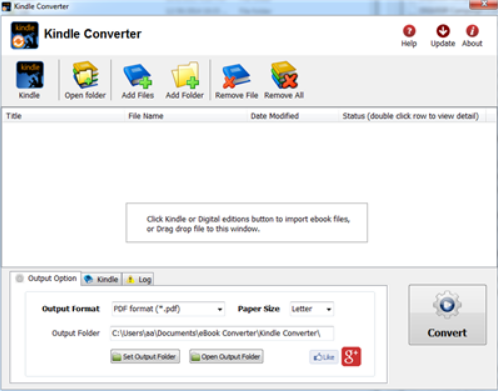Image resolution: width=498 pixels, height=391 pixels.
Task: Switch to the Kindle tab
Action: click(101, 279)
